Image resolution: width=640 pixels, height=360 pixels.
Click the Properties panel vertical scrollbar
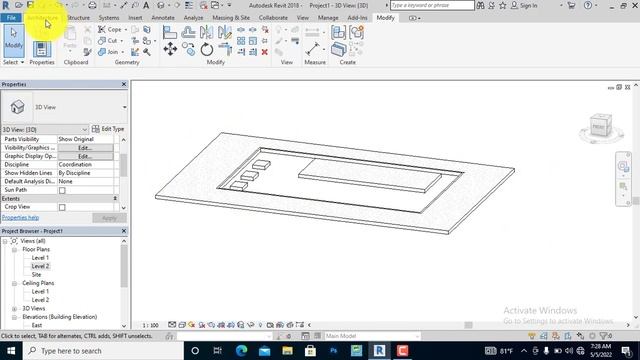(x=124, y=165)
